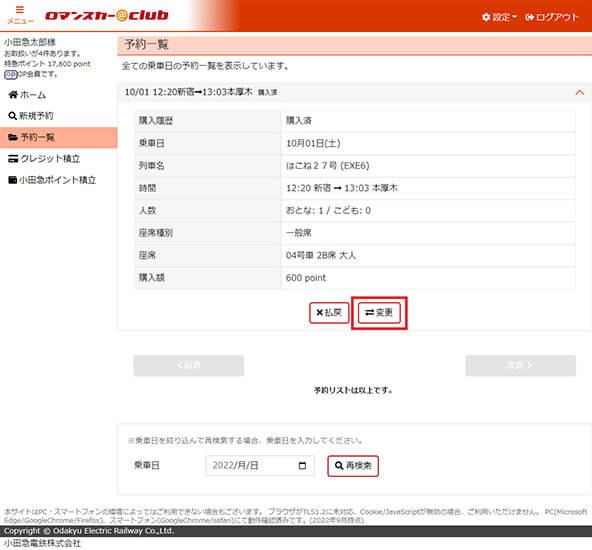Click the ログアウト logout link
592x550 pixels.
point(552,17)
